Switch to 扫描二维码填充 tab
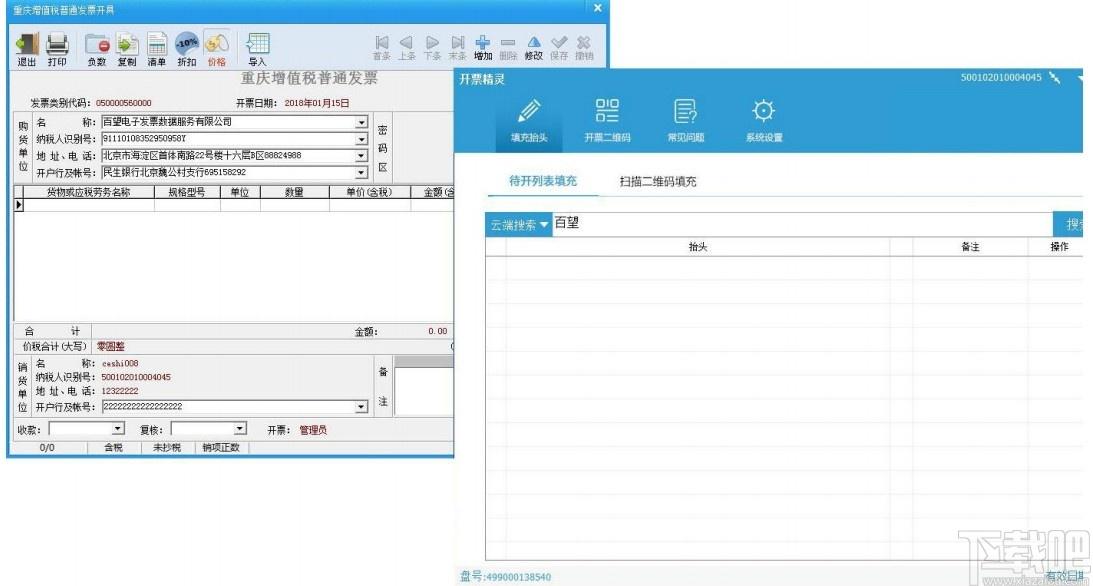 click(658, 181)
